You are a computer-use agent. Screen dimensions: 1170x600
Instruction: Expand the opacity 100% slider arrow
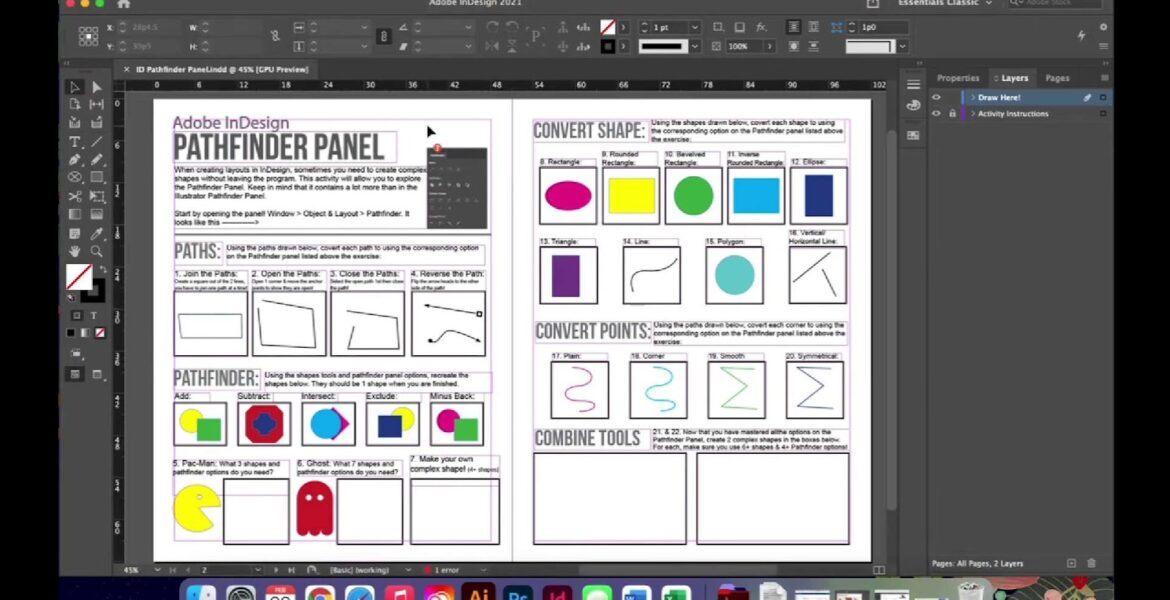point(769,46)
